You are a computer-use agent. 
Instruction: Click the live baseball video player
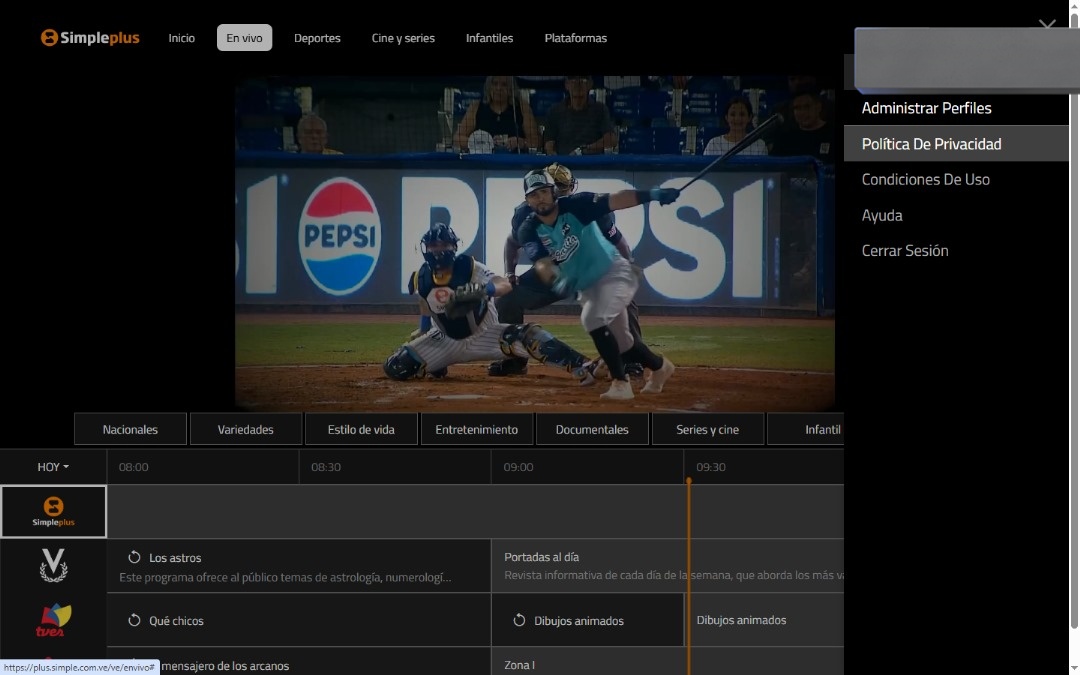[x=534, y=244]
